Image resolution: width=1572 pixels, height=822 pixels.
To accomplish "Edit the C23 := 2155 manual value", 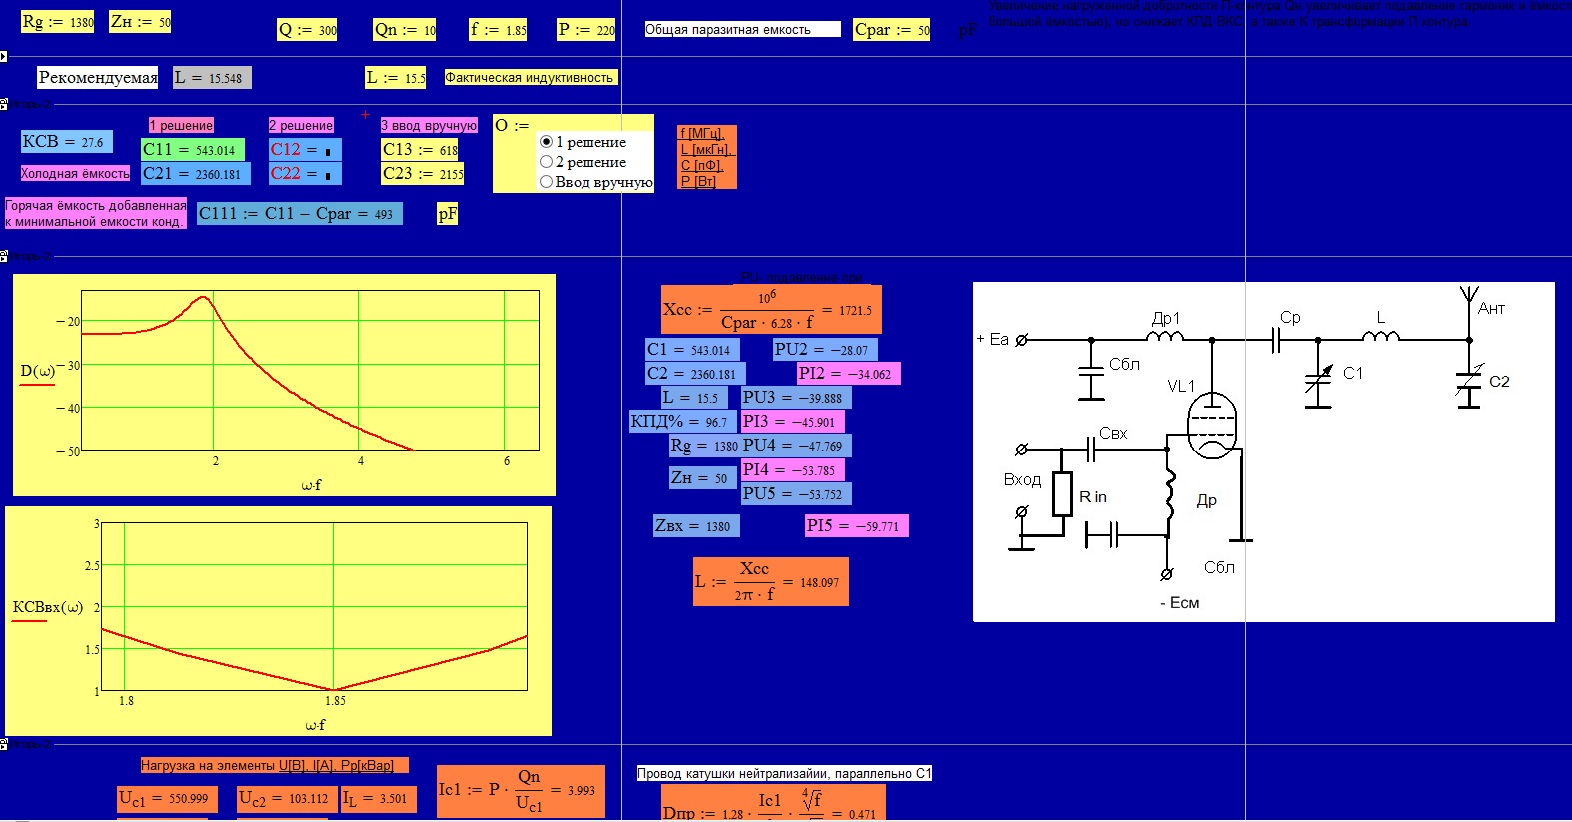I will (423, 174).
